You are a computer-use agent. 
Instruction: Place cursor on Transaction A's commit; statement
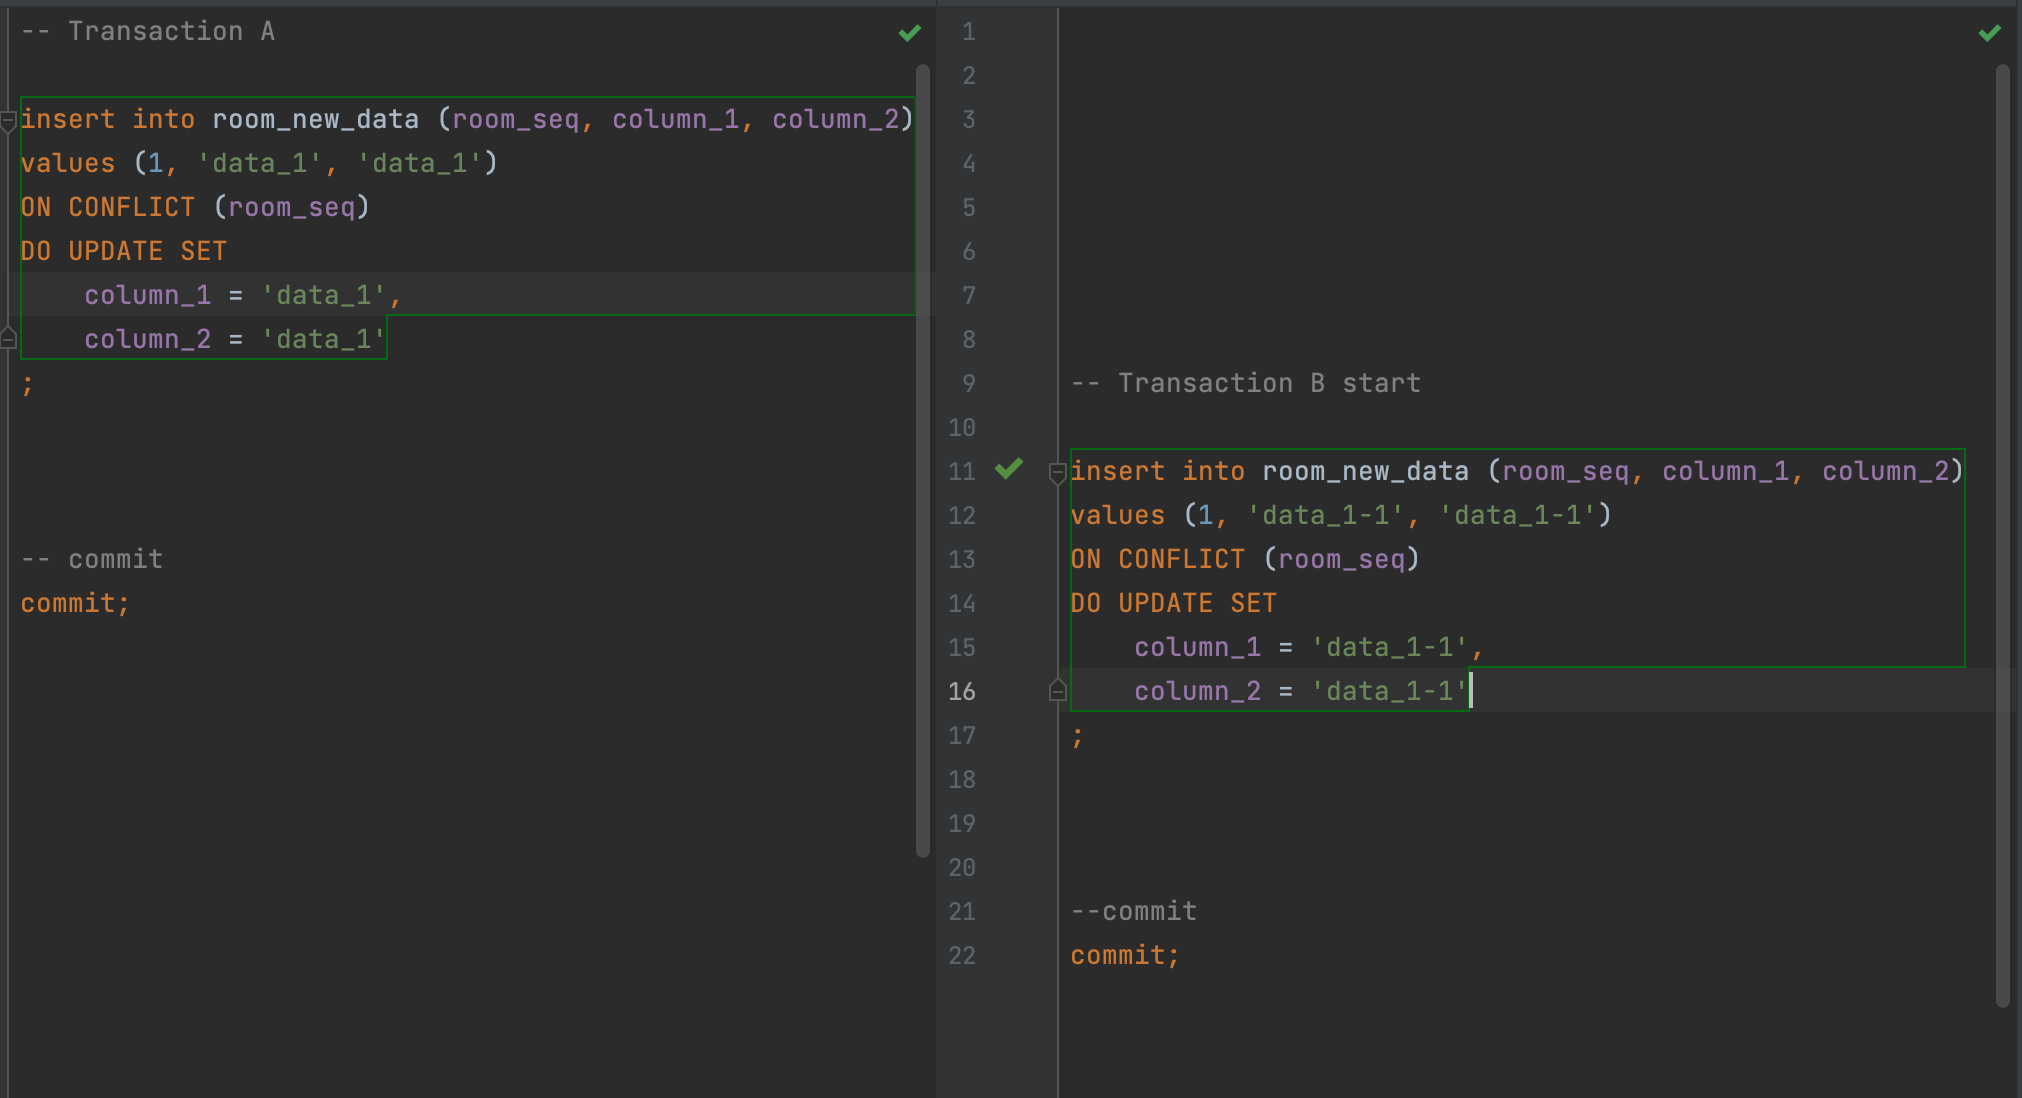(75, 603)
